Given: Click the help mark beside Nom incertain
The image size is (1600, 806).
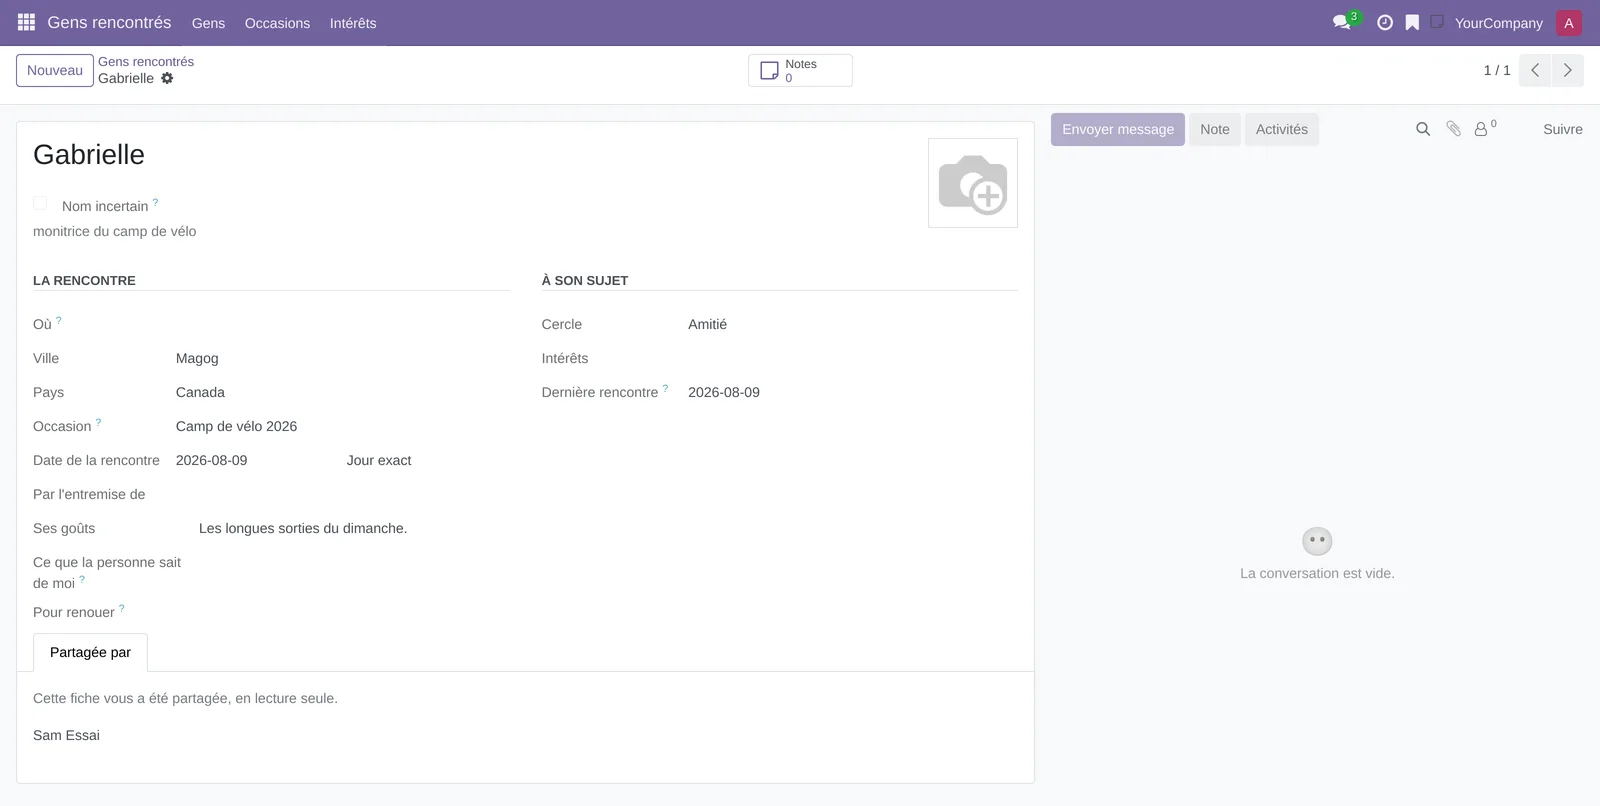Looking at the screenshot, I should [x=155, y=202].
